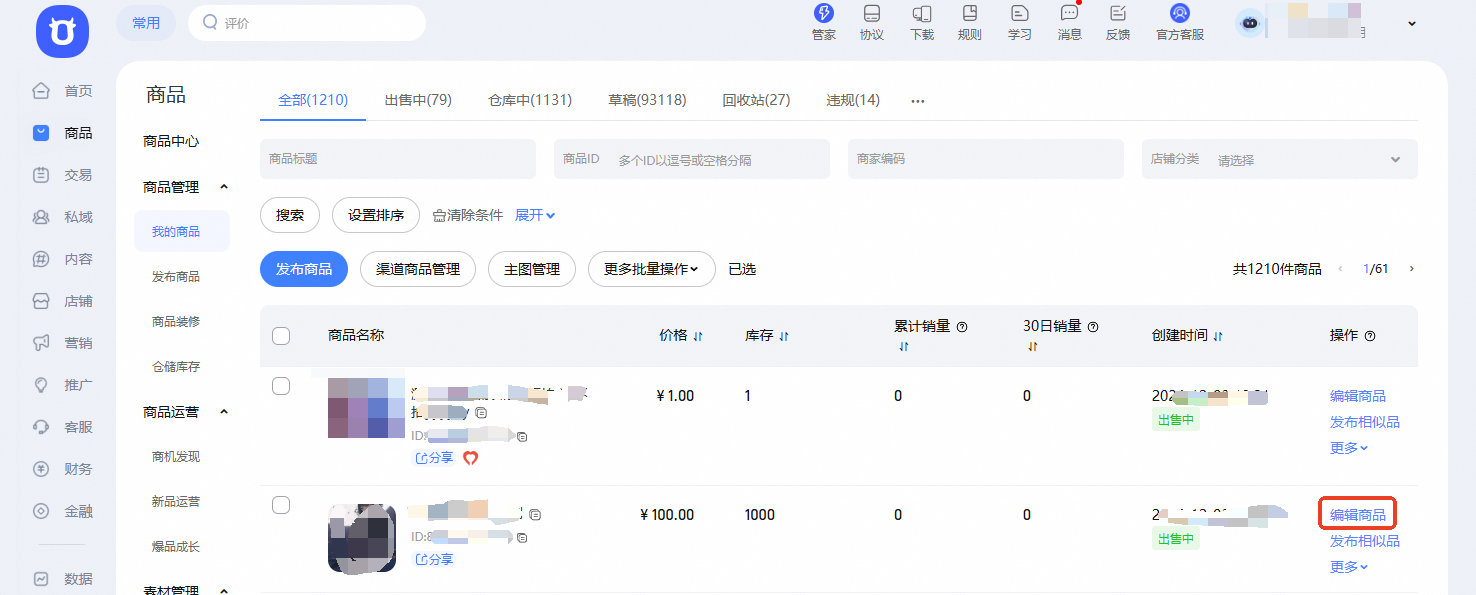Image resolution: width=1476 pixels, height=595 pixels.
Task: Click the help icon next to 累计销量
Action: click(x=962, y=327)
